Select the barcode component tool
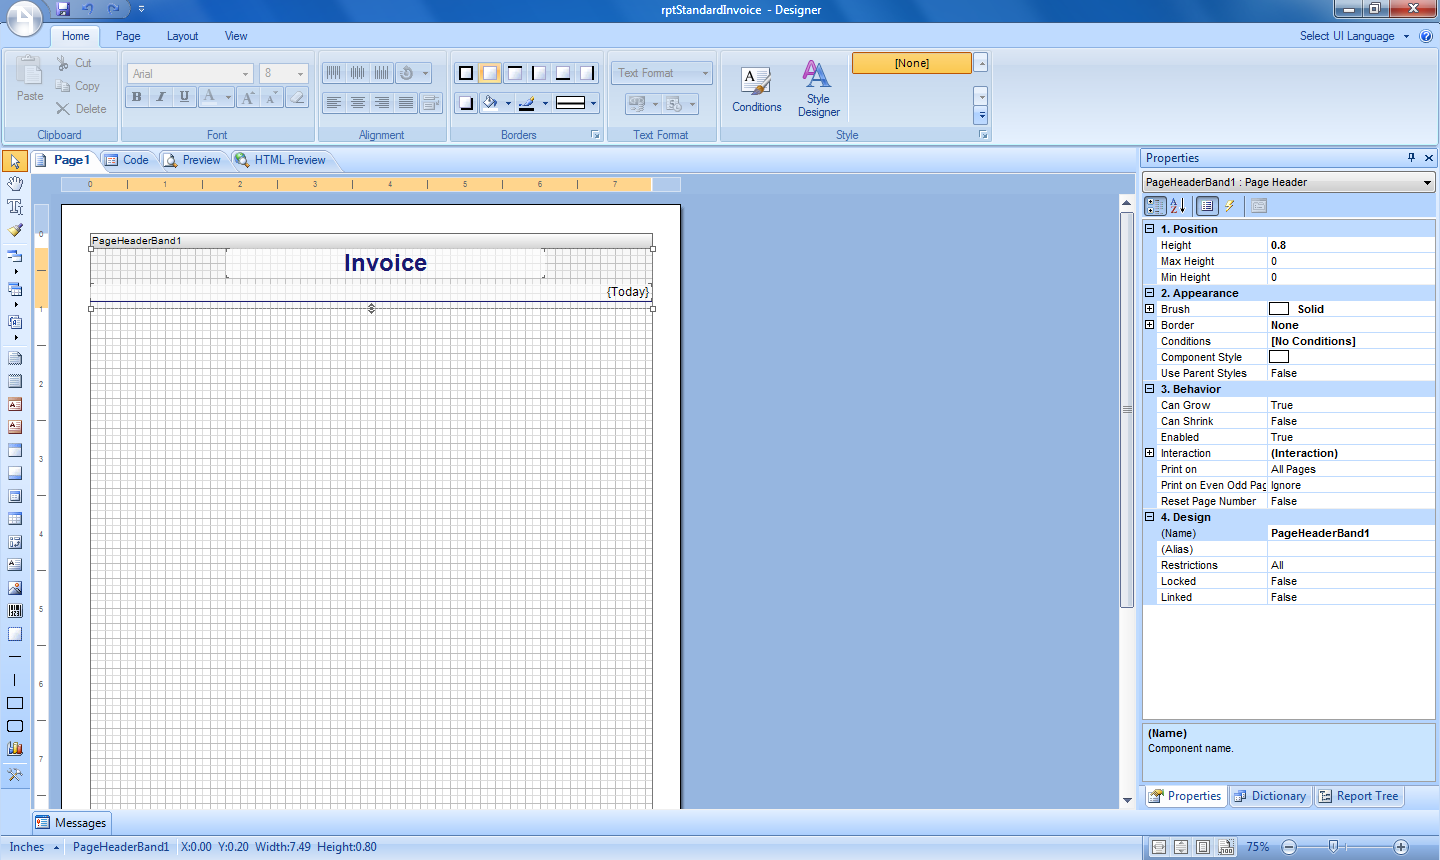This screenshot has width=1440, height=860. 15,611
